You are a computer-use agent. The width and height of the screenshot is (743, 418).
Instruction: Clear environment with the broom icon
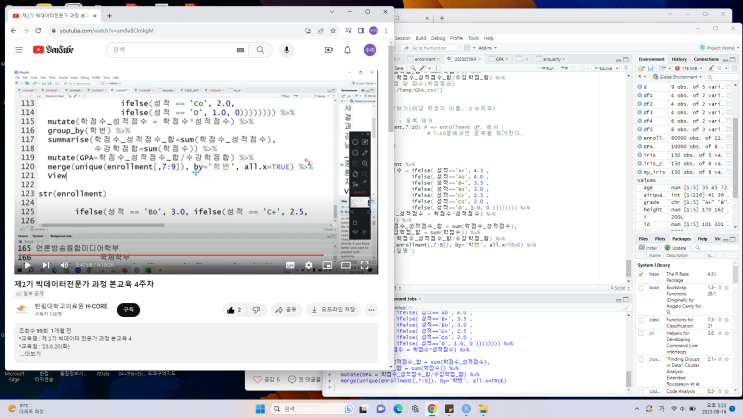(711, 68)
